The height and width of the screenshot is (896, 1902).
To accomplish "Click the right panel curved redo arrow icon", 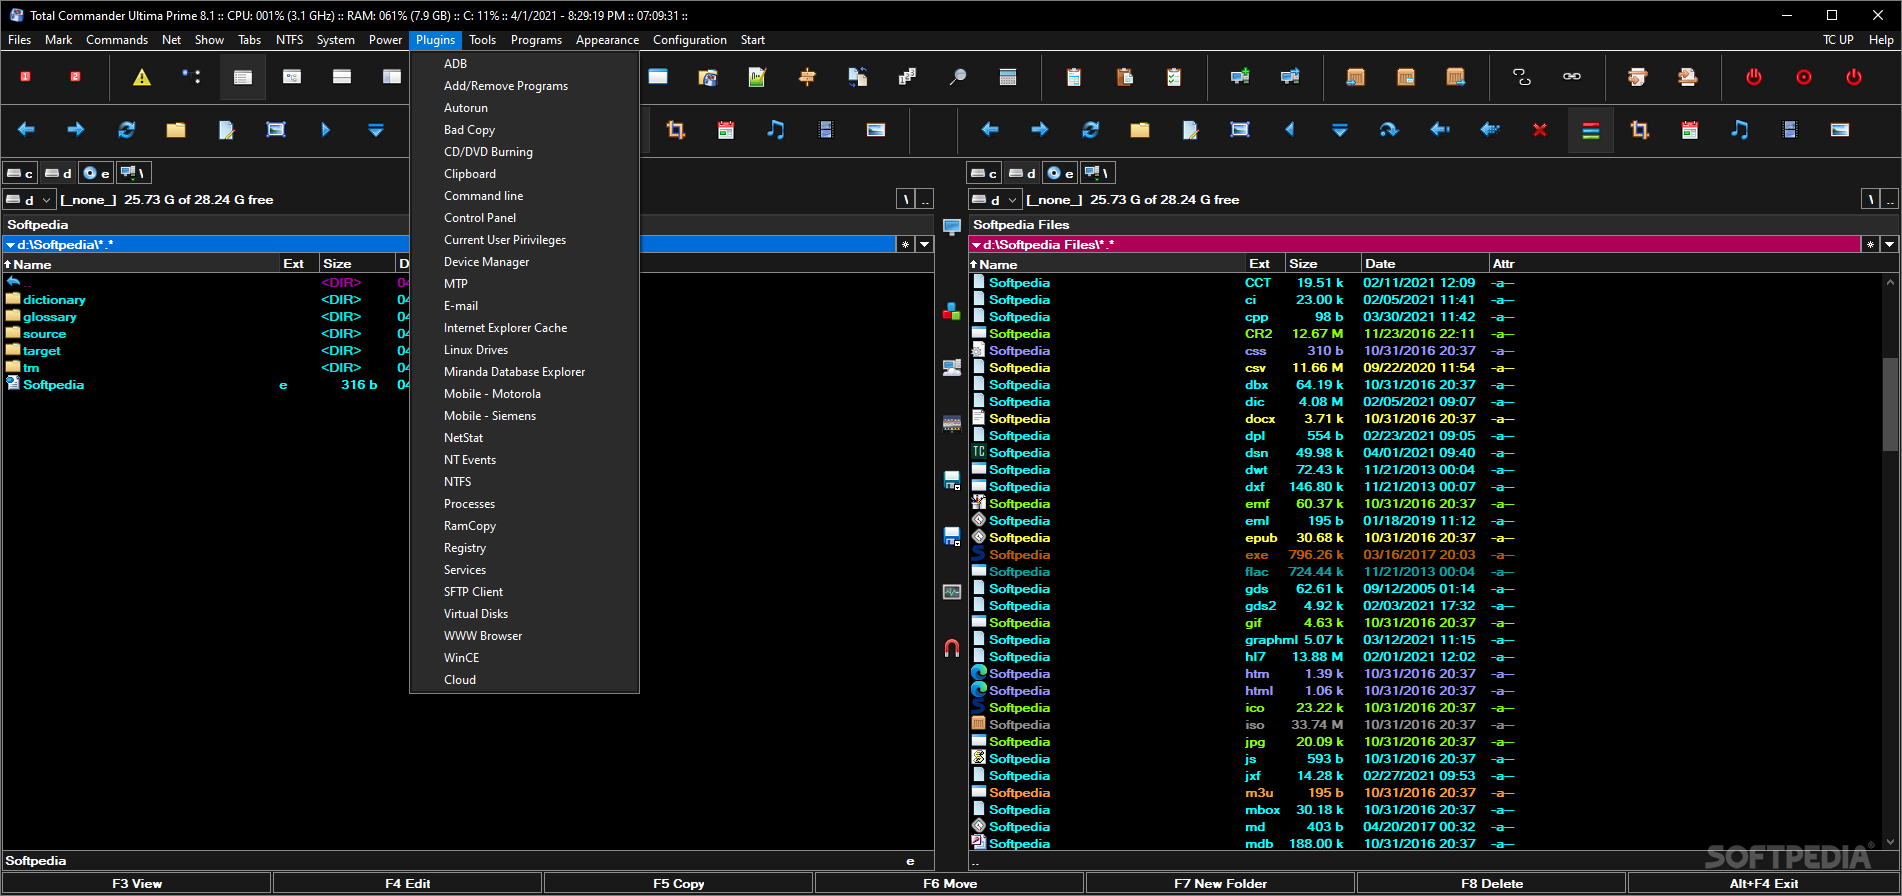I will (x=1390, y=130).
